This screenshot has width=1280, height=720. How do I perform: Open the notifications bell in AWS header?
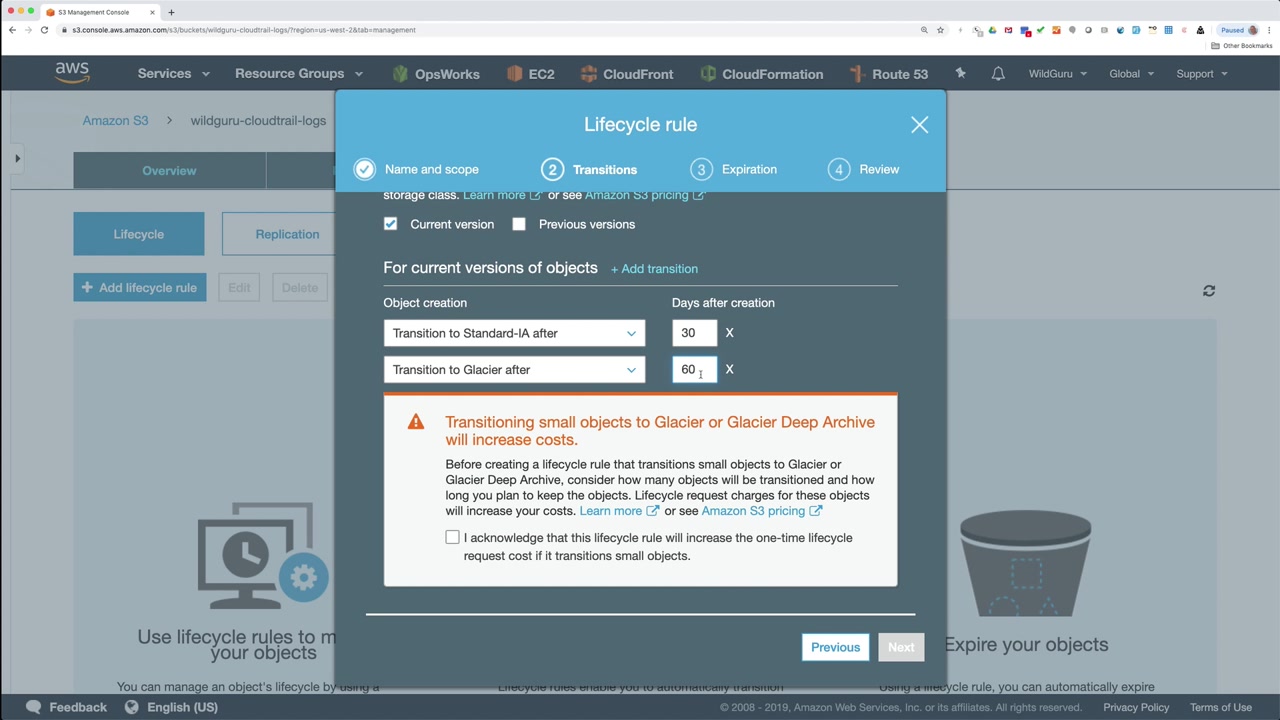998,74
